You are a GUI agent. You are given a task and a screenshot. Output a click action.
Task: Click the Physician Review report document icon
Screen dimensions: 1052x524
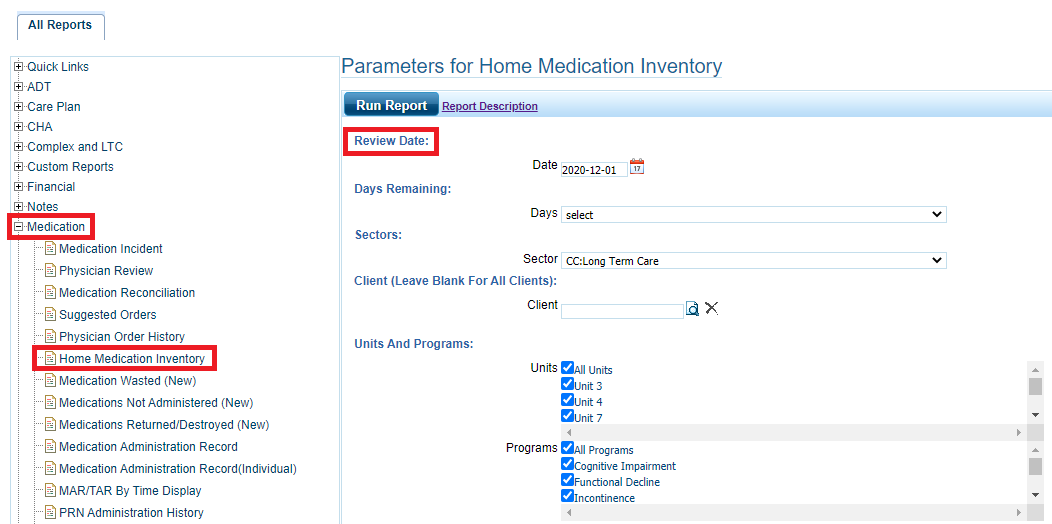click(x=50, y=271)
